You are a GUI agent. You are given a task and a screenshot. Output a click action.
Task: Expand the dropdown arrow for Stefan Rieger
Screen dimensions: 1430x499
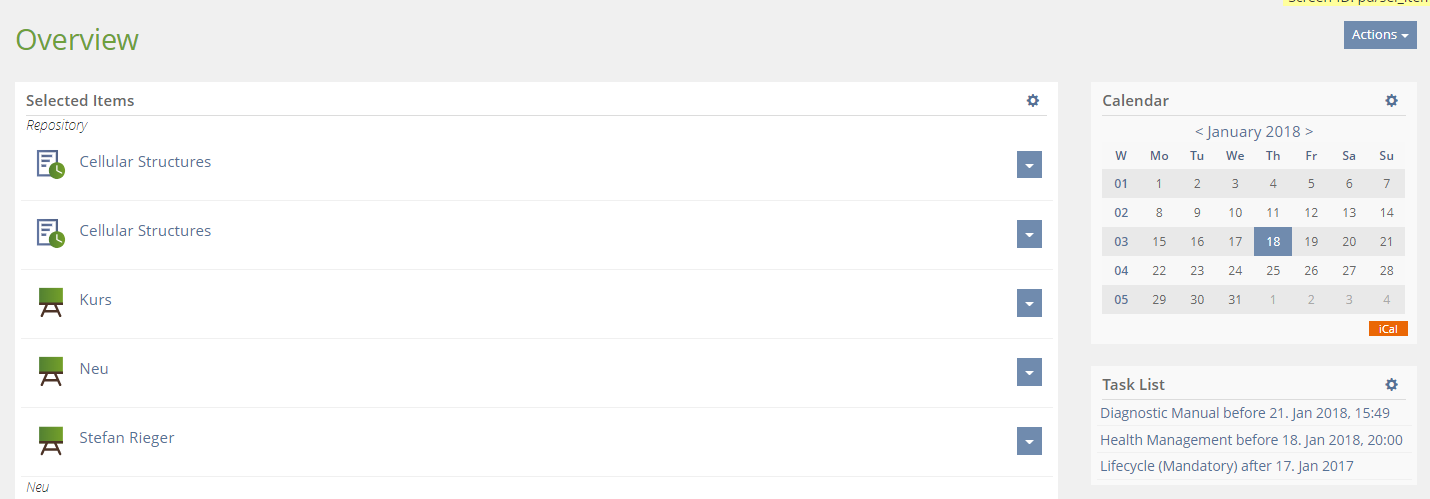click(x=1029, y=441)
